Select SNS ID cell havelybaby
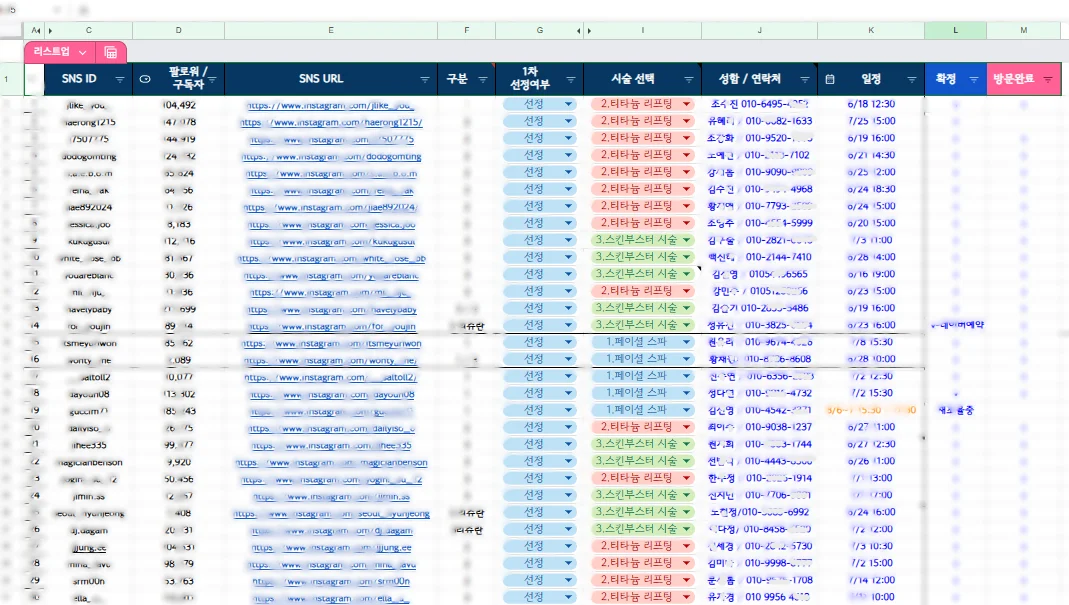Viewport: 1069px width, 605px height. [89, 309]
